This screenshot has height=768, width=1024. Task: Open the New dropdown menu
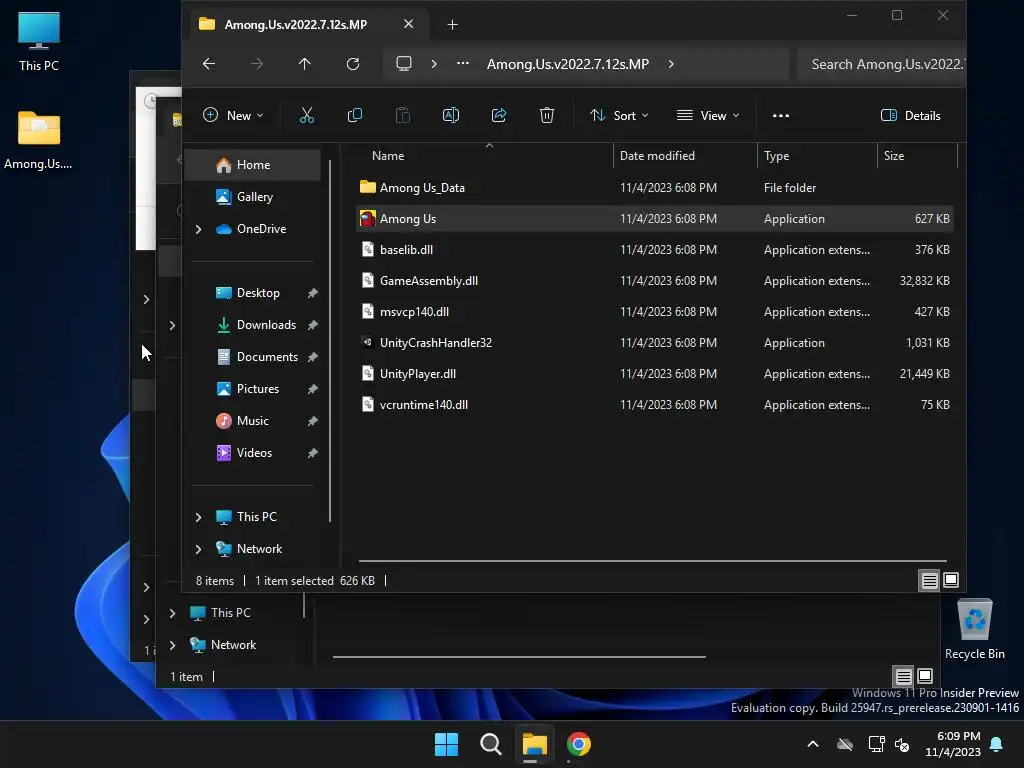pos(233,116)
